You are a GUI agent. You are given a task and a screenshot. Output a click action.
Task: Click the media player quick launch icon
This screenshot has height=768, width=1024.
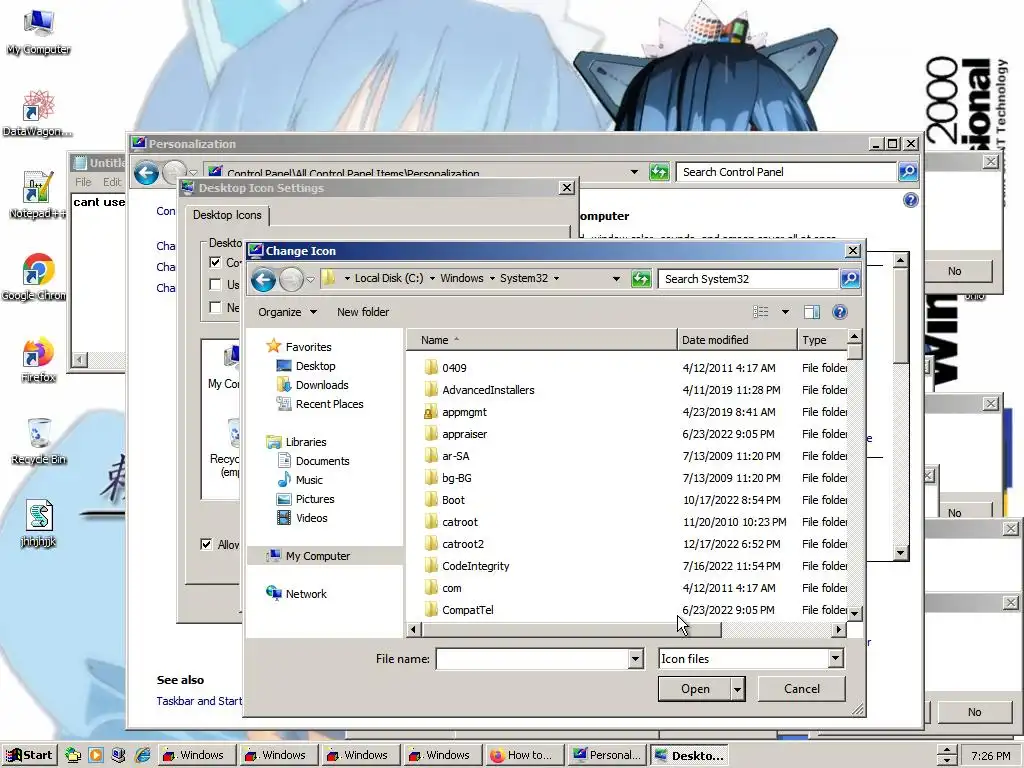click(96, 755)
